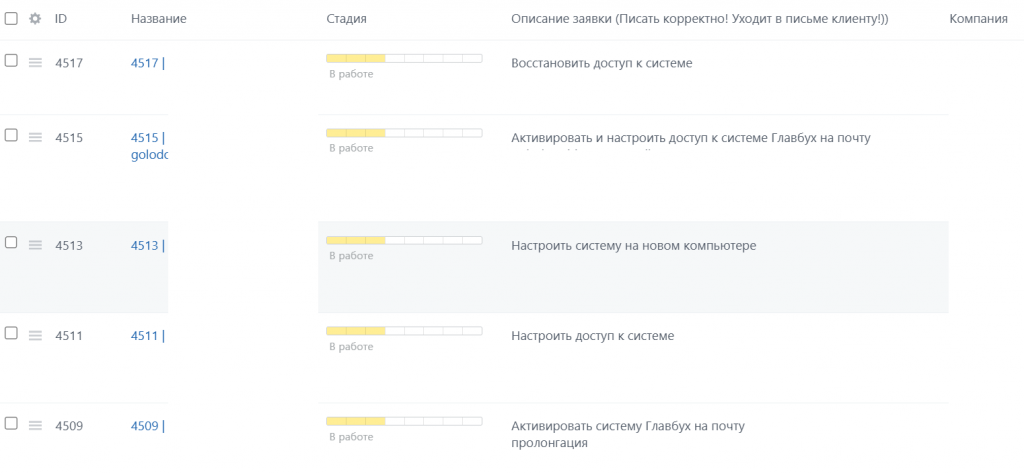Set stage on 4517 progress bar
1024x474 pixels.
[x=404, y=59]
